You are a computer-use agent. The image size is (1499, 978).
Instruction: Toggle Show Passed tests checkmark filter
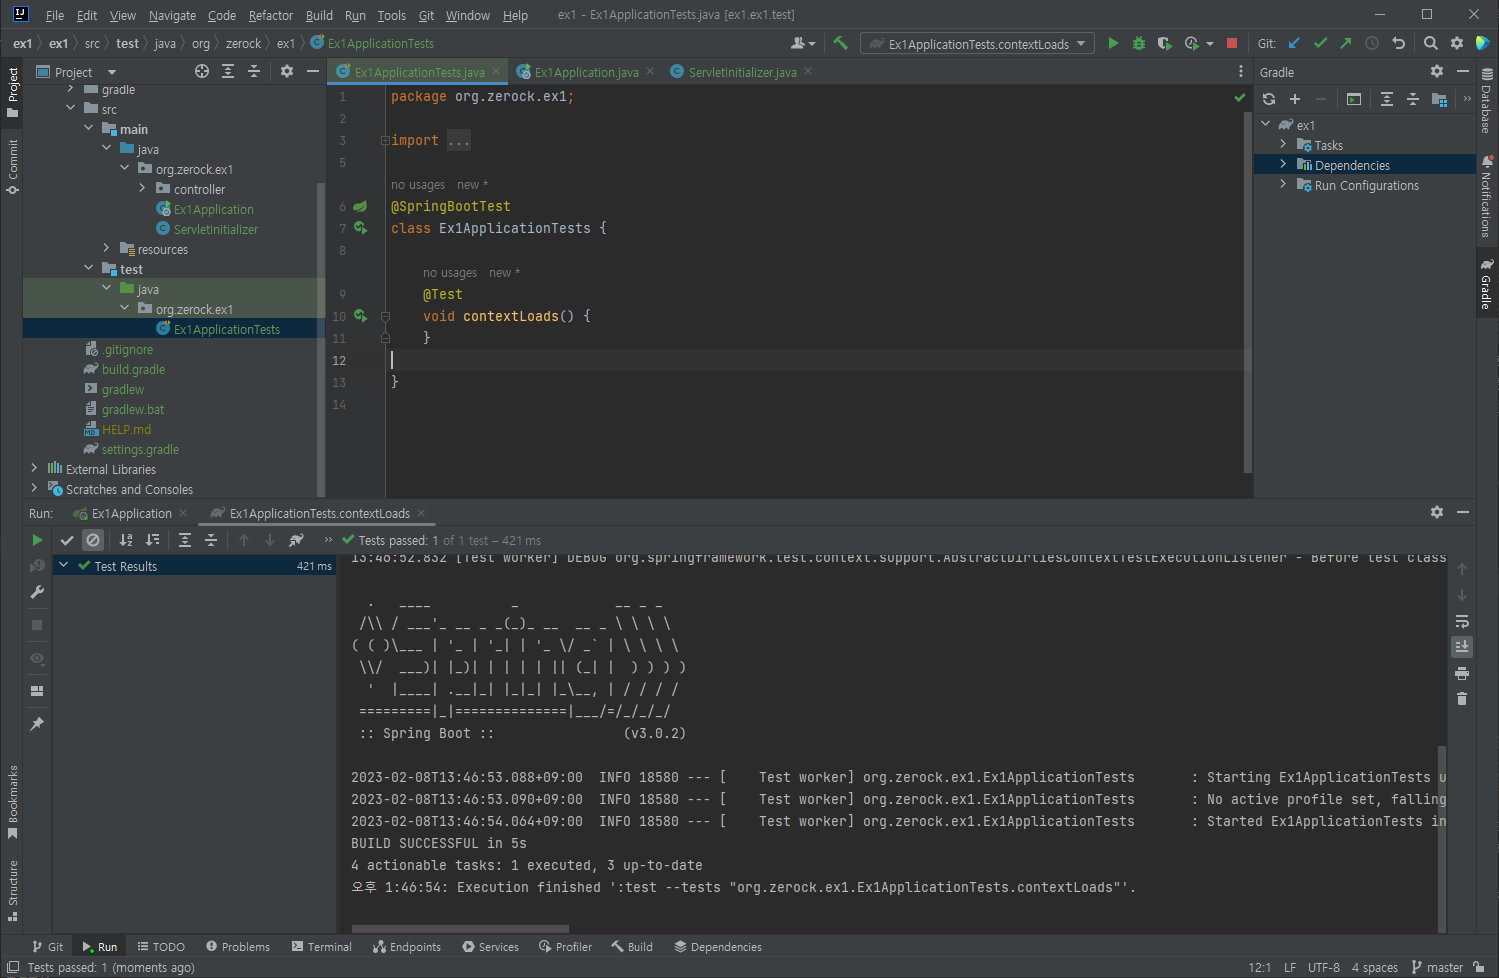67,540
